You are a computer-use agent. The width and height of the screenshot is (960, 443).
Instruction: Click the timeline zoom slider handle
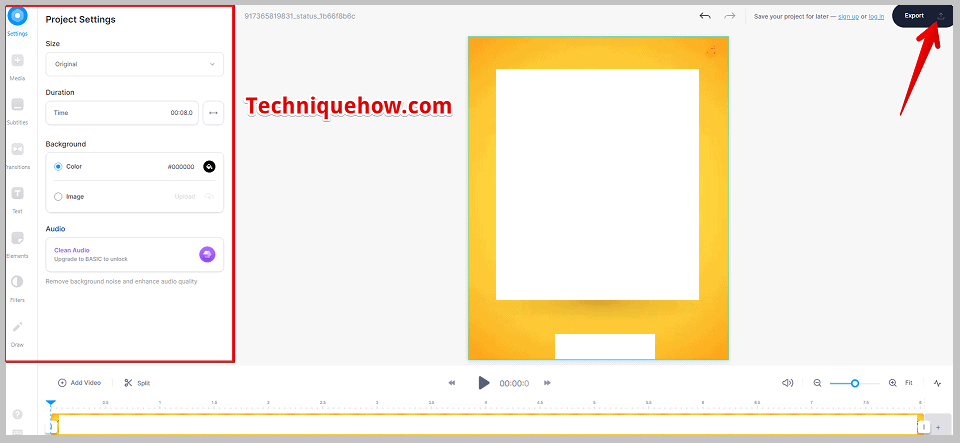point(855,383)
